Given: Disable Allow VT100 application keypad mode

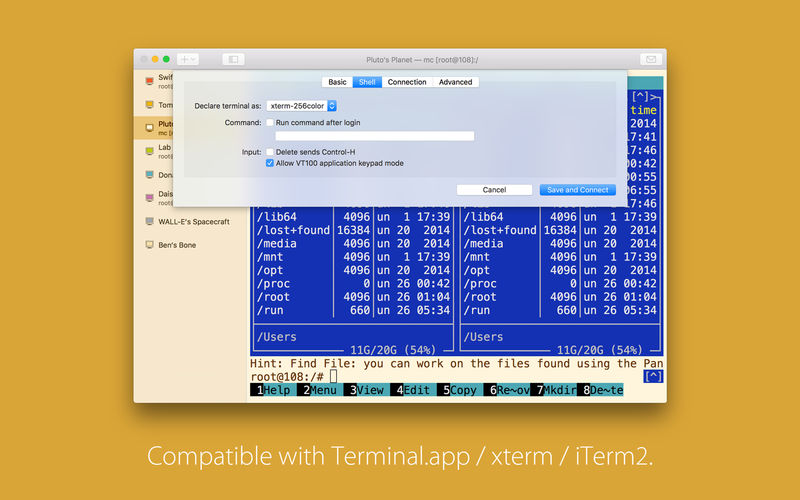Looking at the screenshot, I should click(270, 163).
